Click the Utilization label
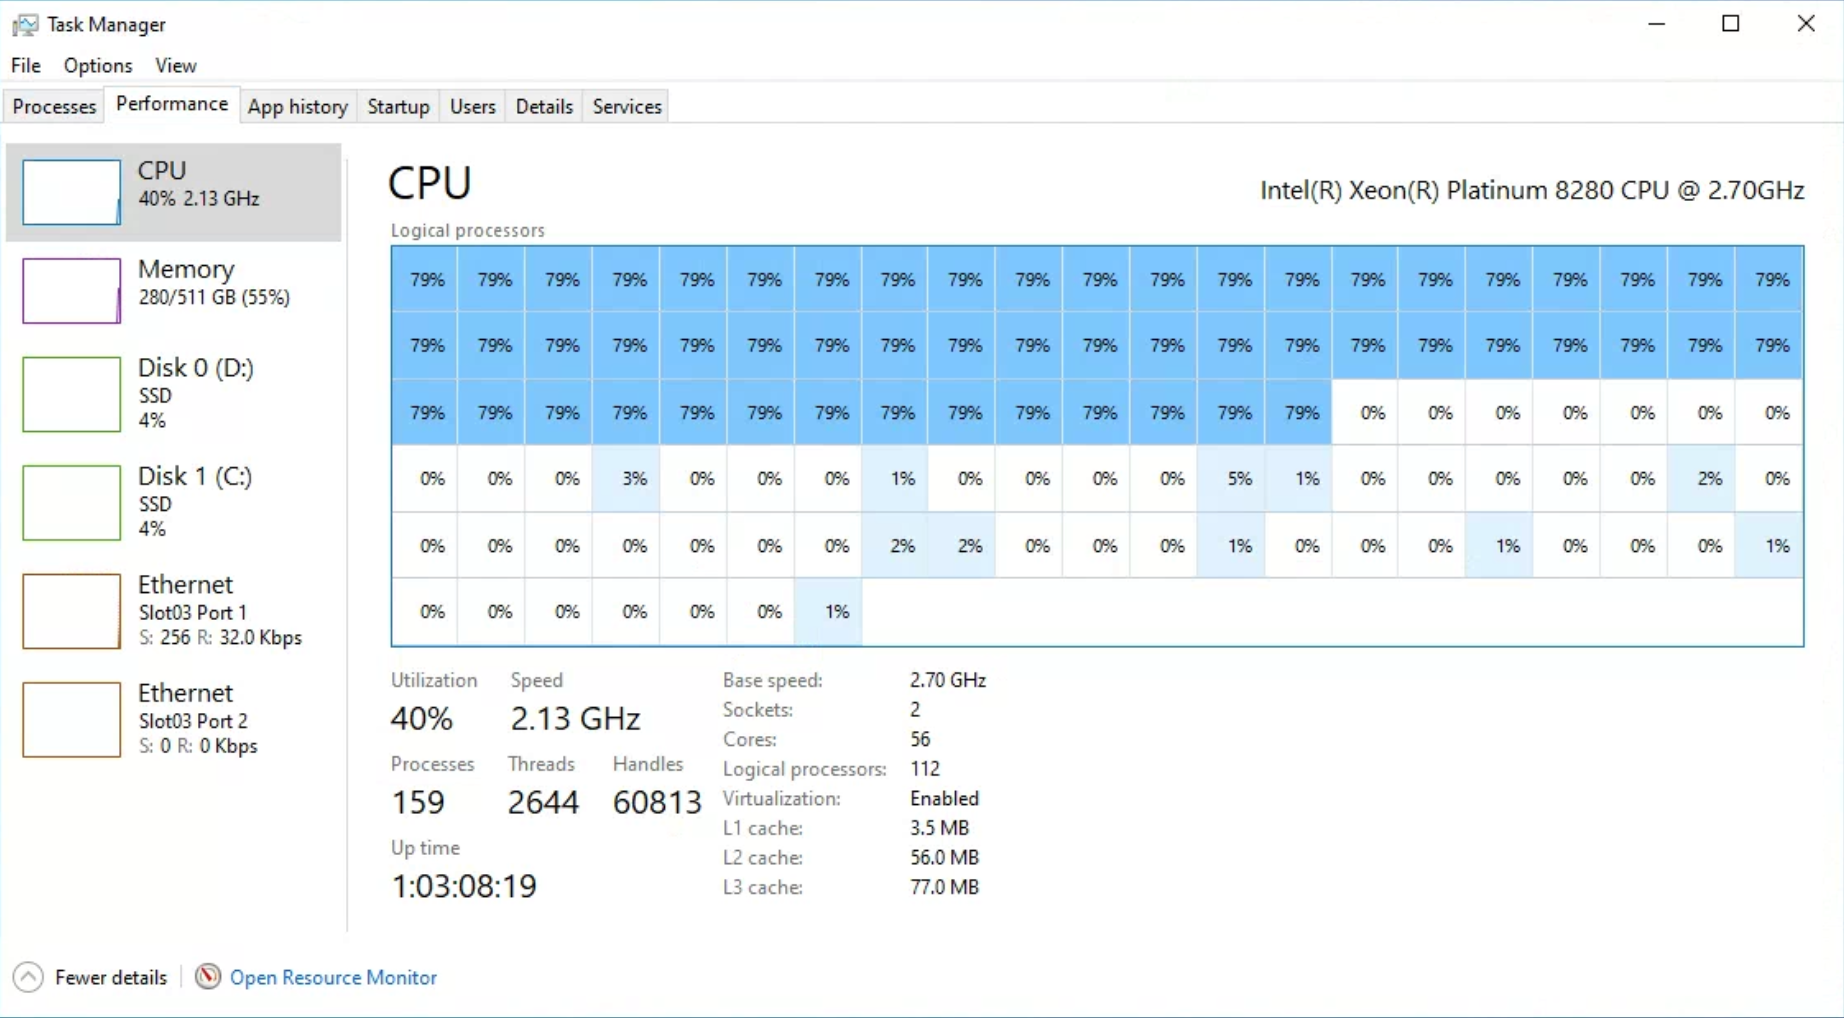 (x=434, y=680)
